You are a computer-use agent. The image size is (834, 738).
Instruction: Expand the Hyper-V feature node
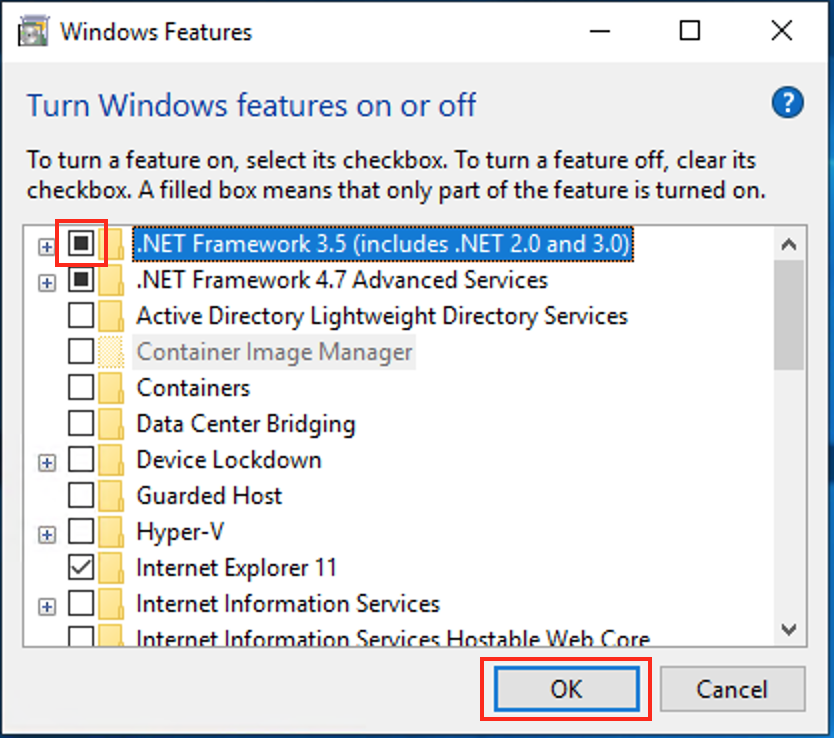tap(46, 535)
